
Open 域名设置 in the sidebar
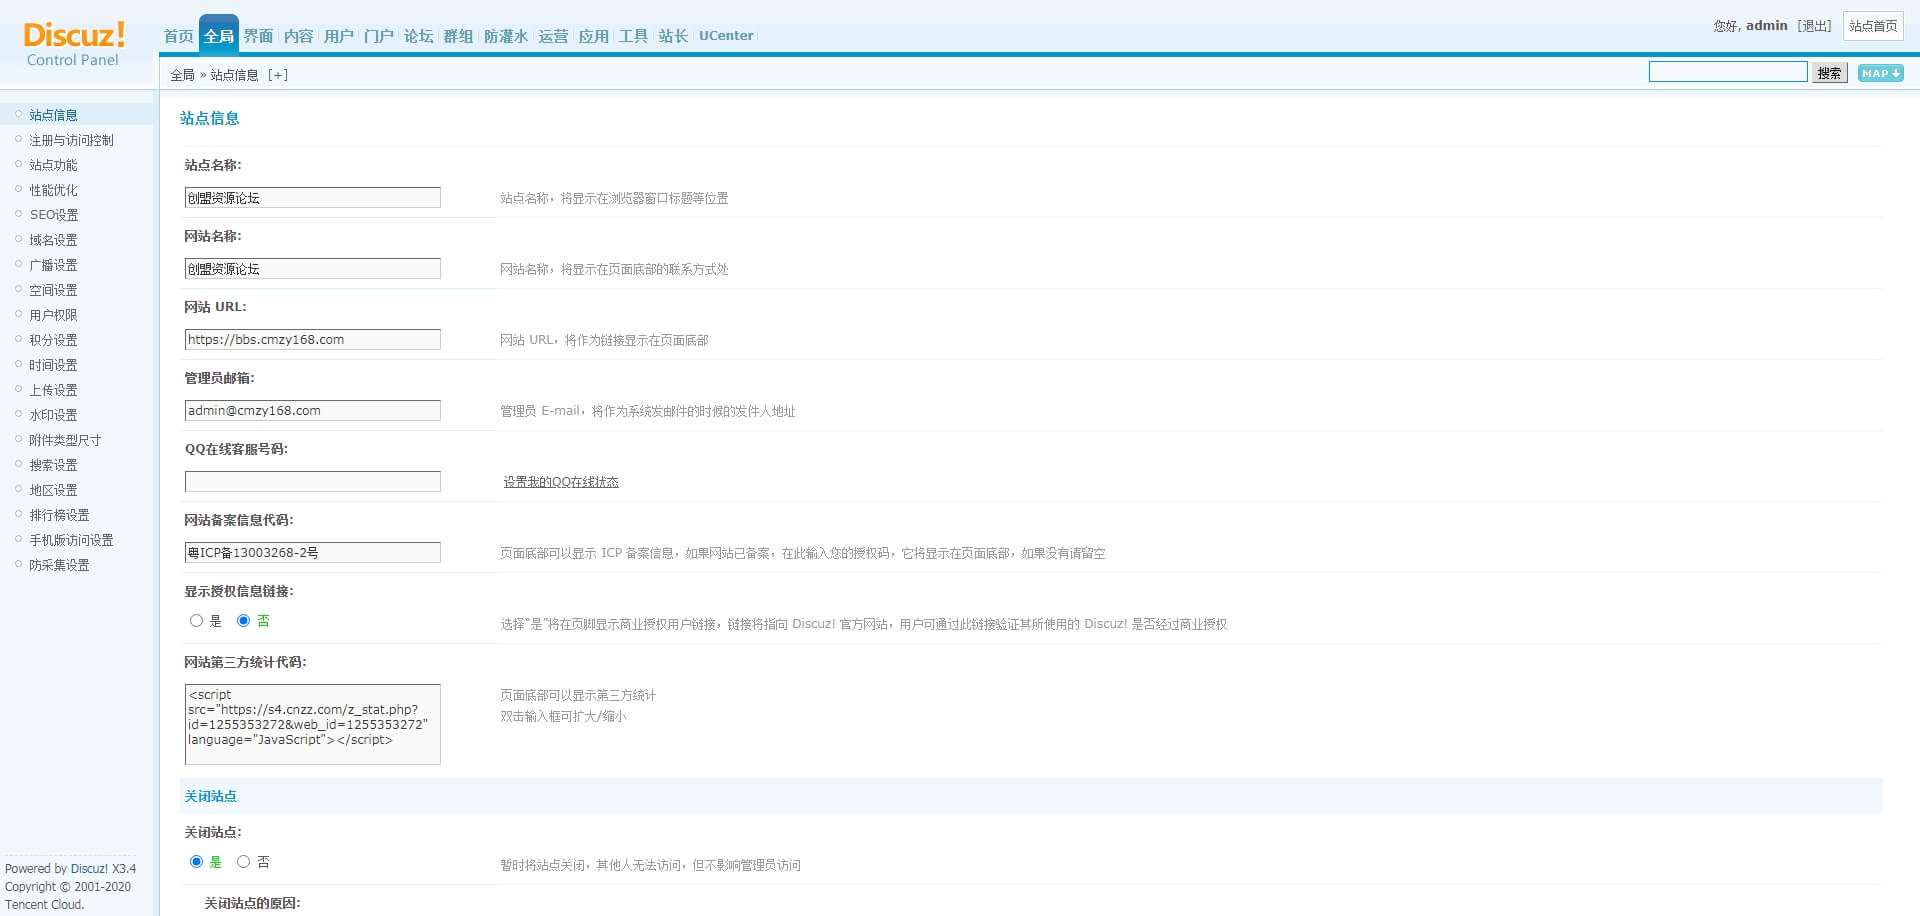(x=53, y=240)
